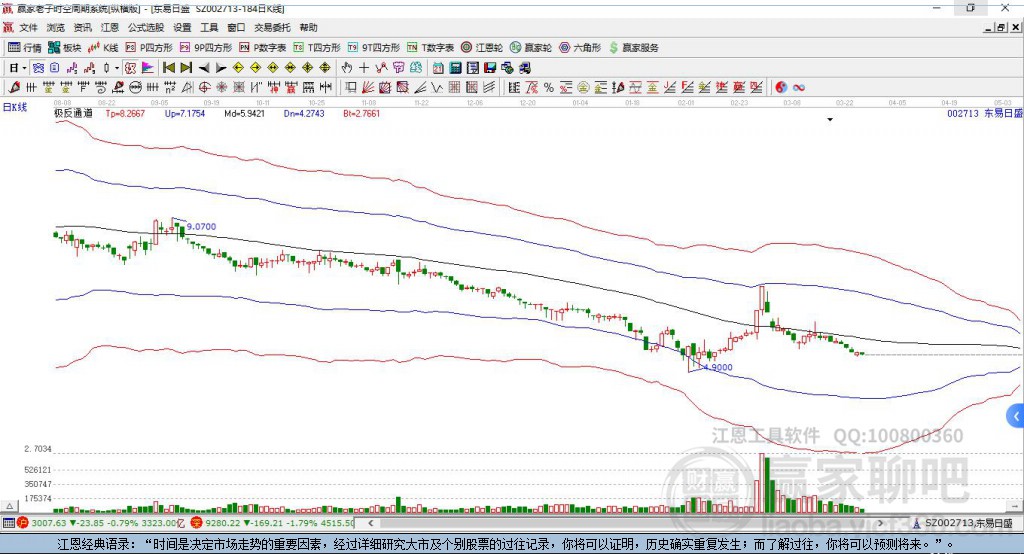
Task: Click the Tp=8.2667 indicator value
Action: 125,114
